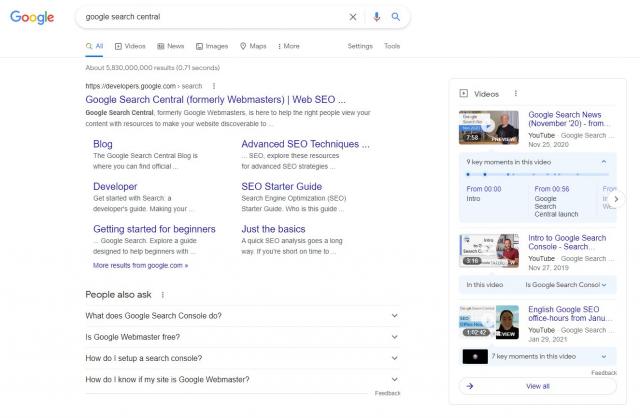Clear the search box with the X icon
640x418 pixels.
pyautogui.click(x=352, y=17)
